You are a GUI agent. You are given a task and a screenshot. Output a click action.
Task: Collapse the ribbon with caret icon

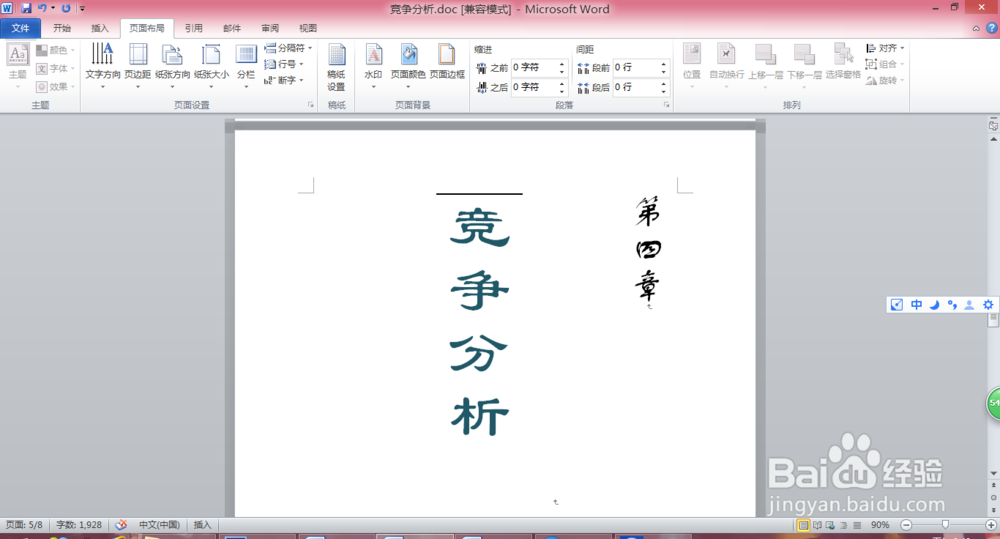click(x=976, y=28)
